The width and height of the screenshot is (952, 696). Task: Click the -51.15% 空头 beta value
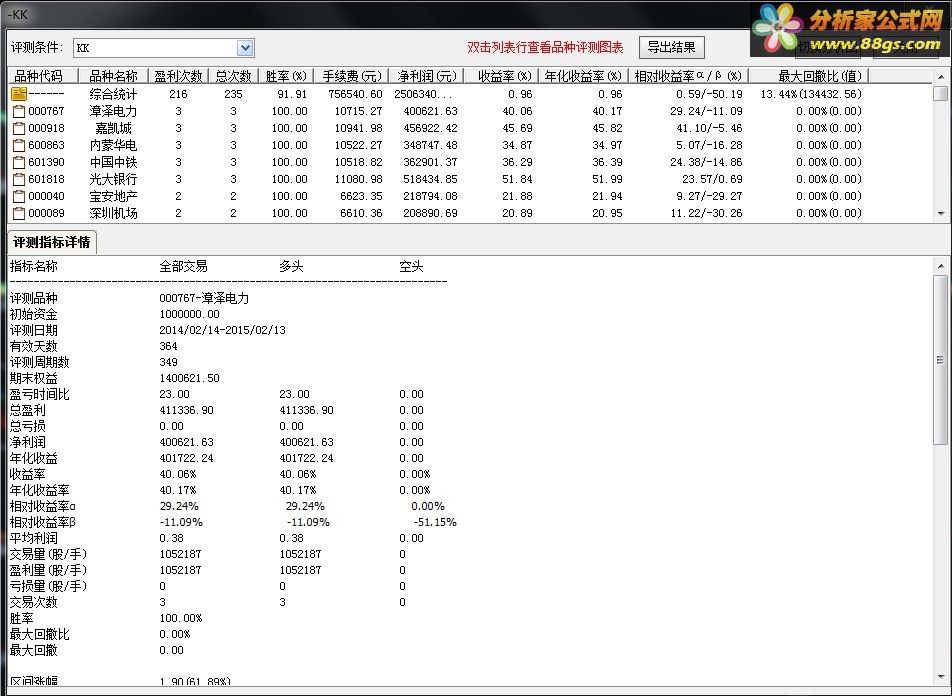[x=435, y=522]
